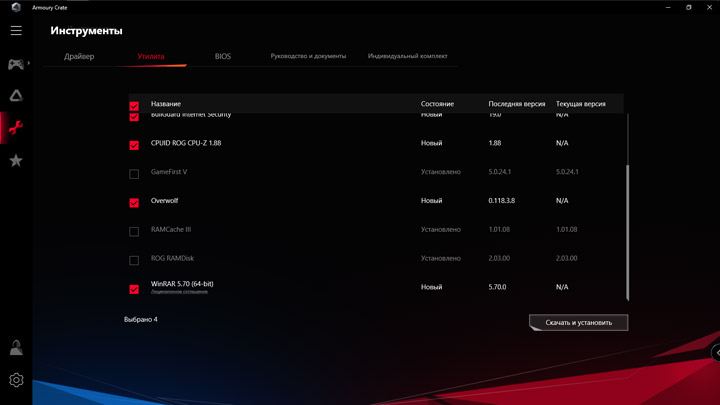Image resolution: width=720 pixels, height=405 pixels.
Task: Expand the side panel arrow at right edge
Action: point(716,353)
